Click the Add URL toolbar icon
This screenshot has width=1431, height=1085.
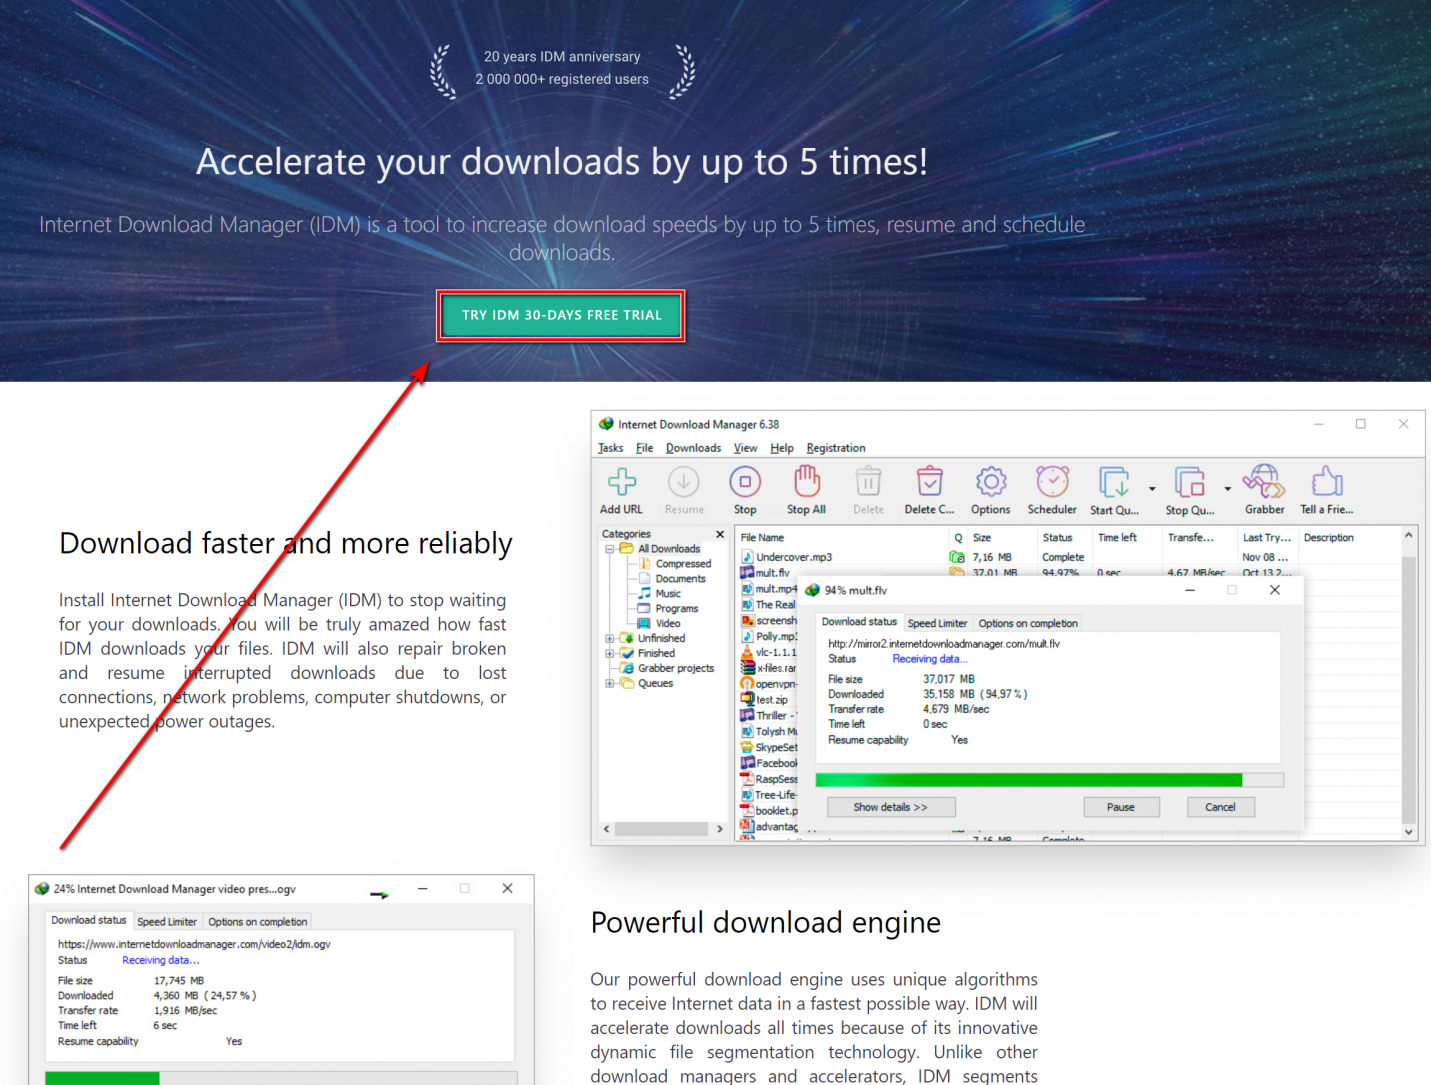[622, 482]
